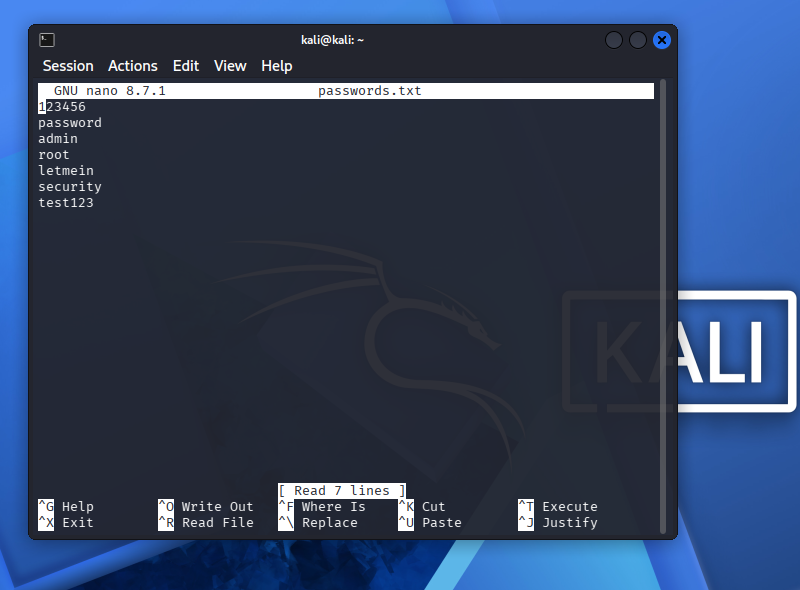Click the ^K Cut shortcut

422,507
